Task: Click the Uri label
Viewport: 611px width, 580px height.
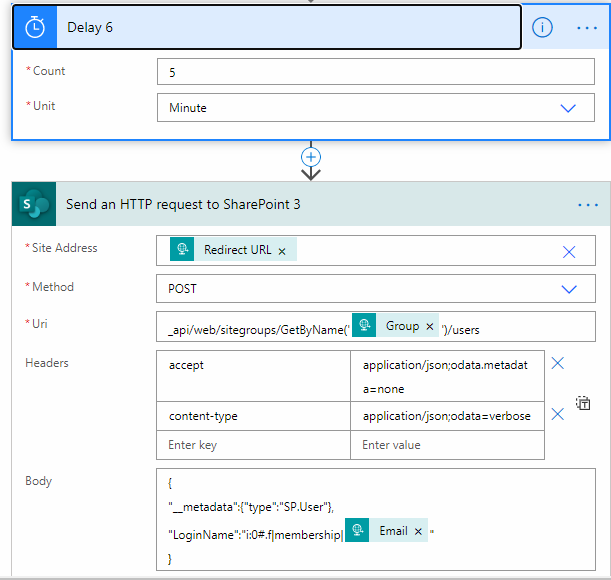Action: 40,324
